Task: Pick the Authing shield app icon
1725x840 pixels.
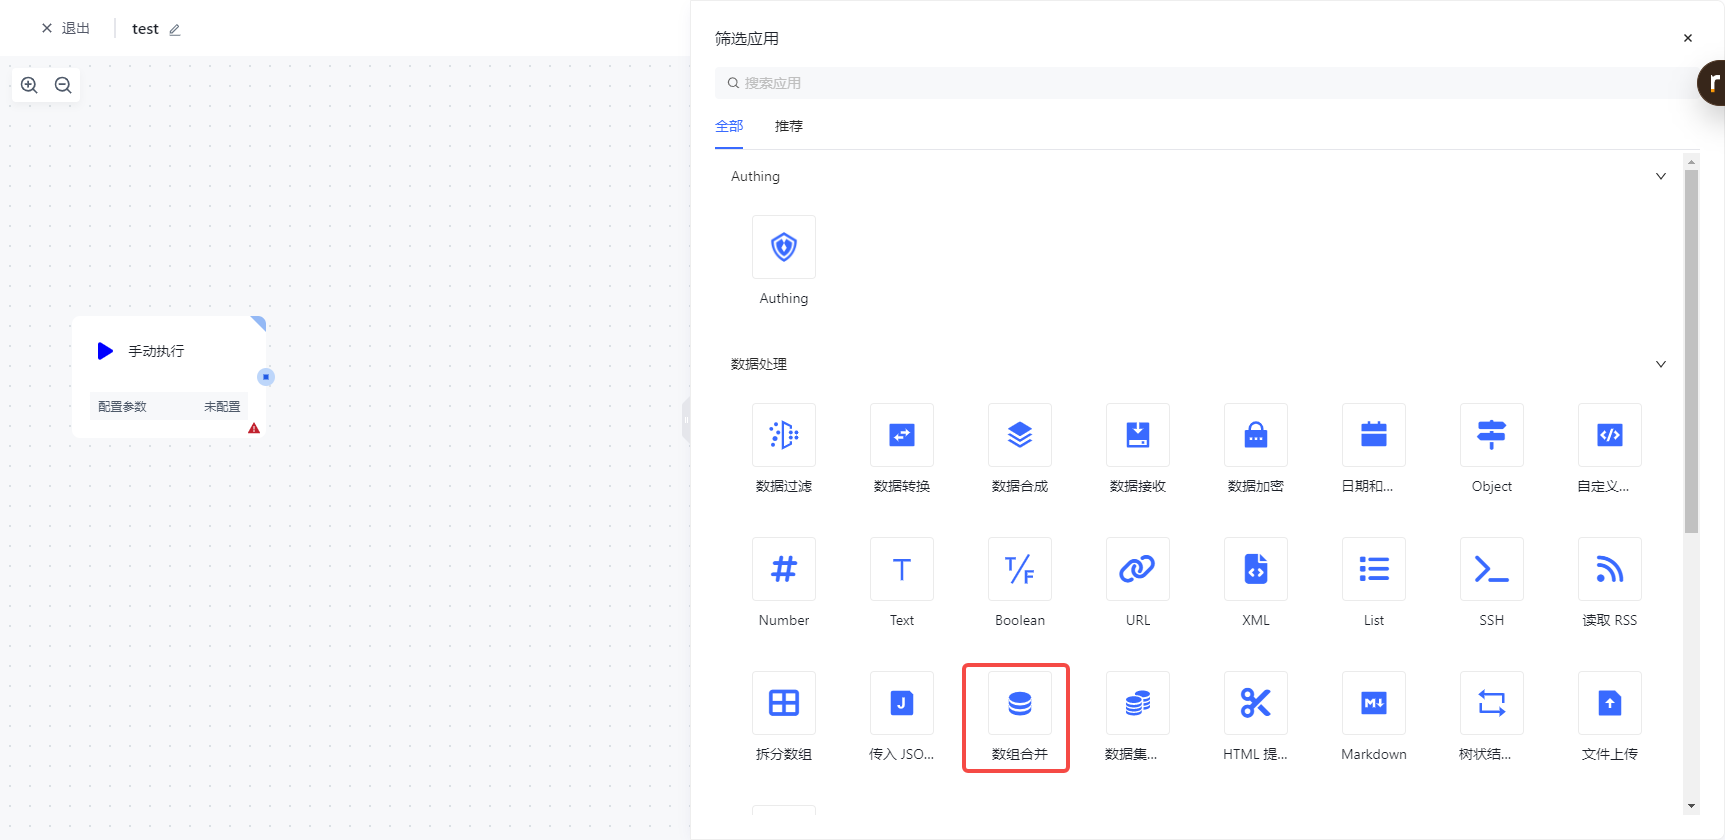Action: (783, 247)
